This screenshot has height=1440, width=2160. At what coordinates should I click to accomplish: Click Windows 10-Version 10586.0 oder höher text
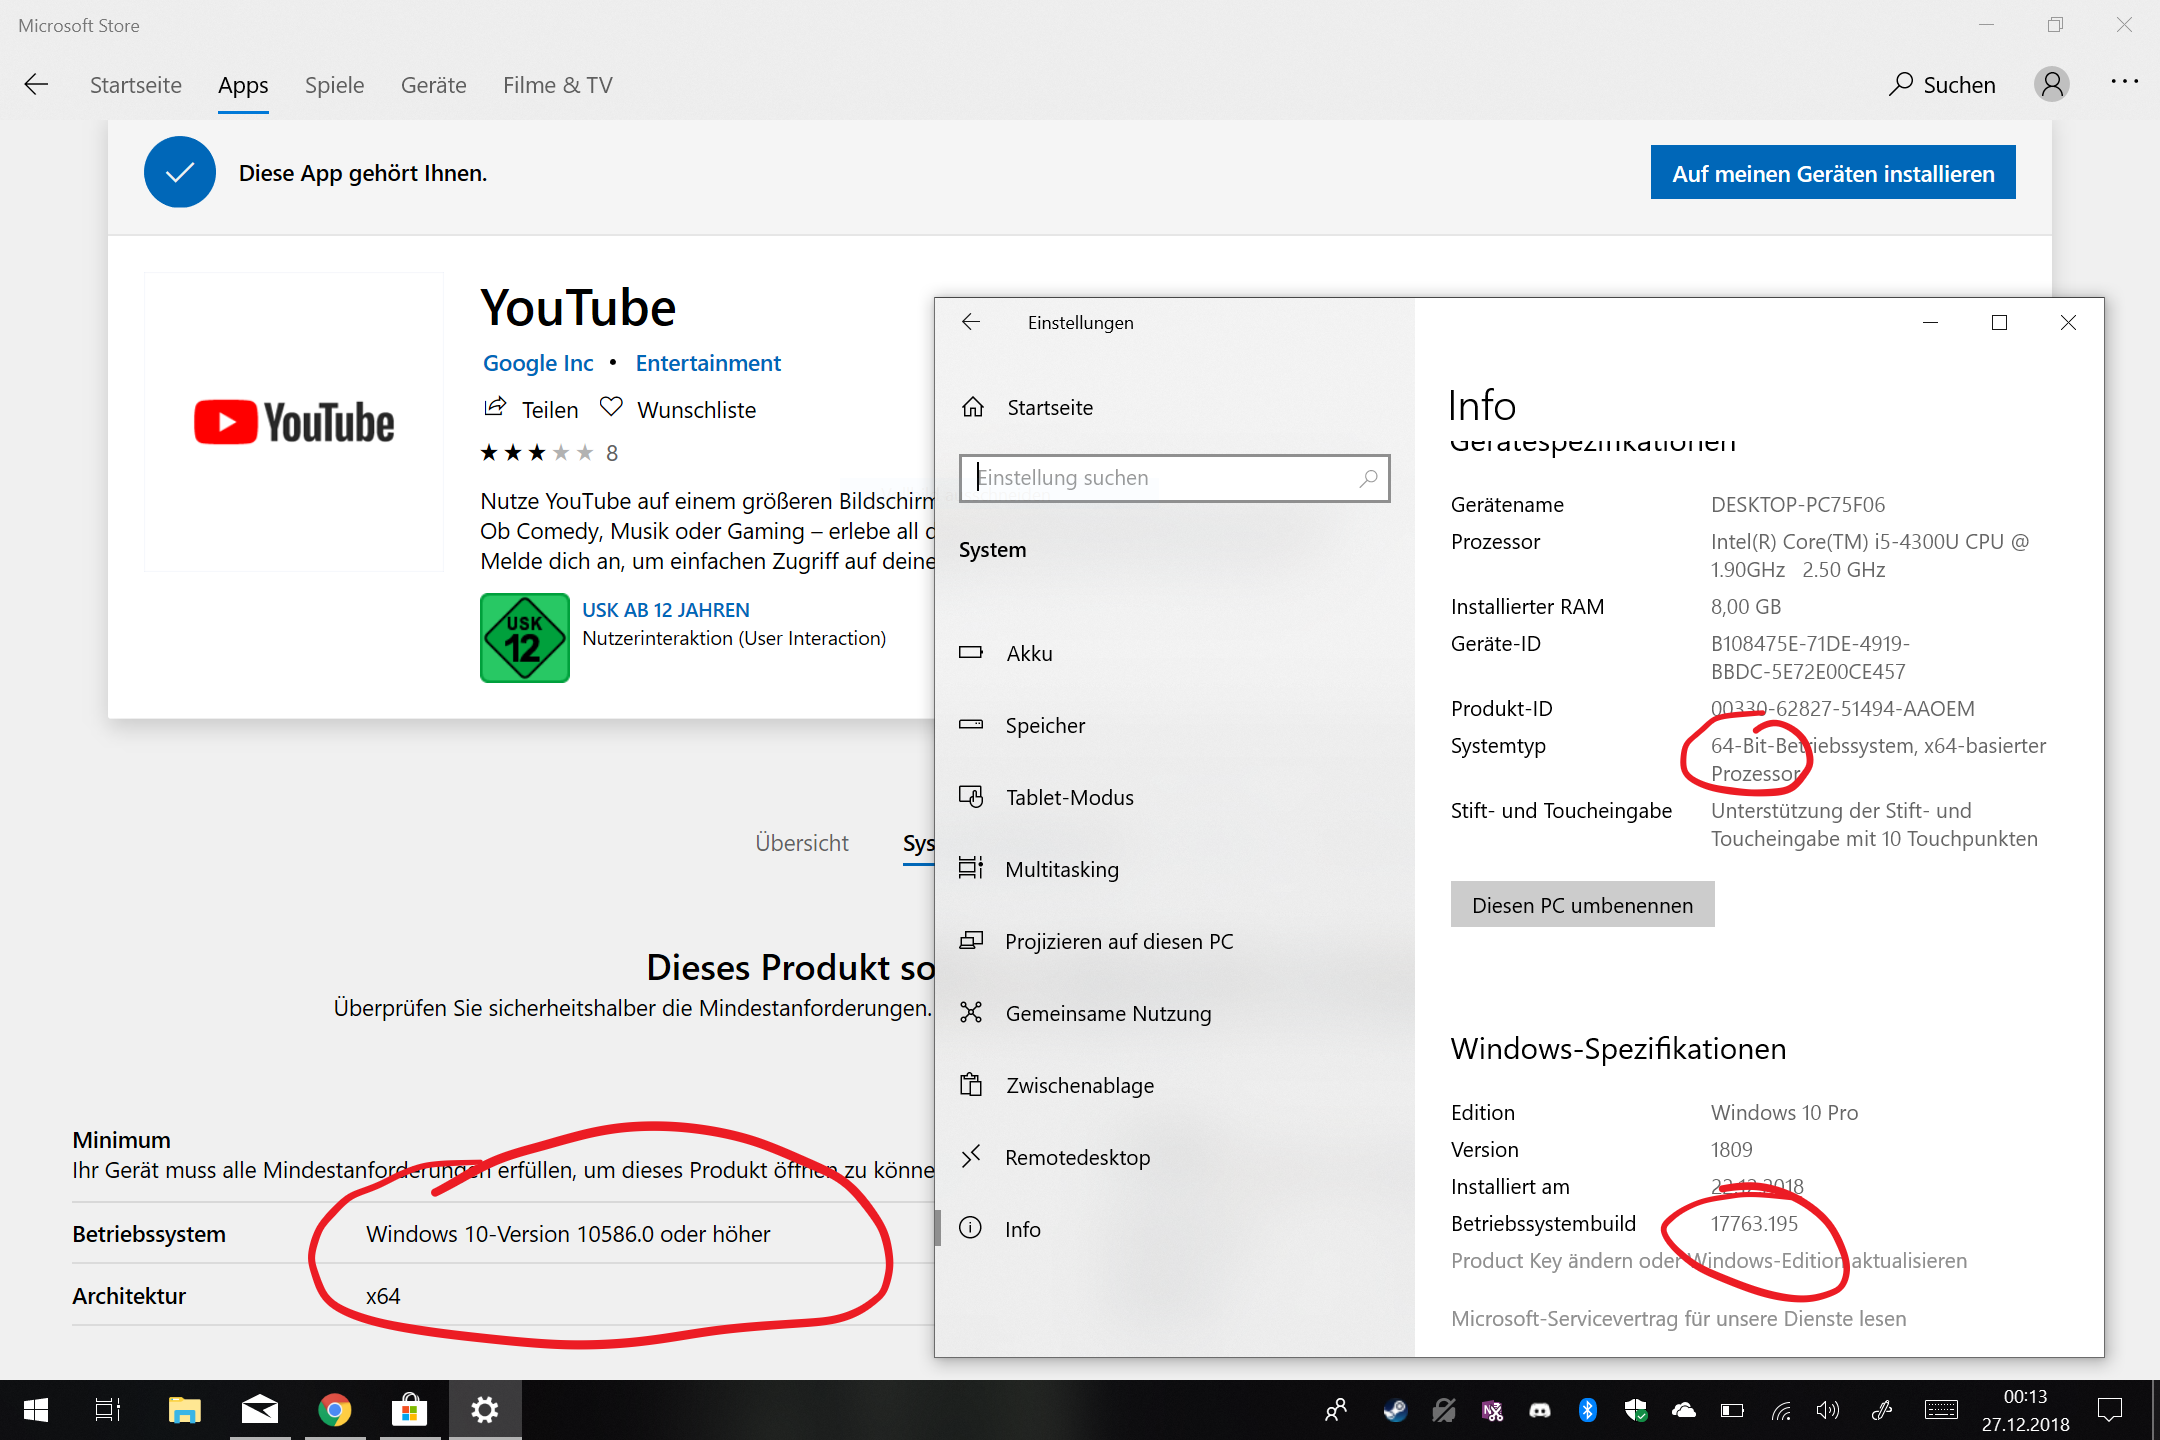click(x=568, y=1234)
